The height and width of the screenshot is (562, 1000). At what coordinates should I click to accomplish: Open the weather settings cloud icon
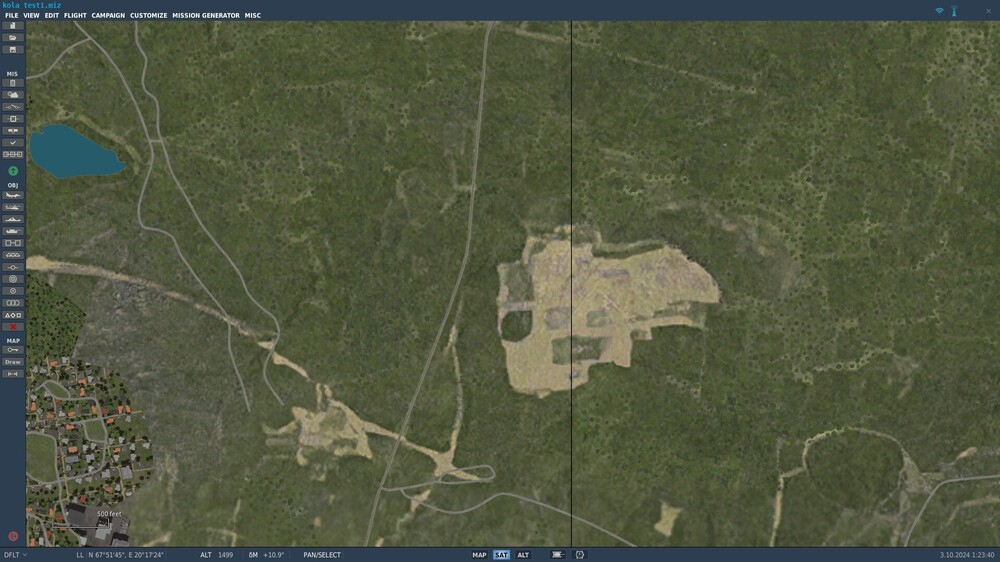(13, 95)
